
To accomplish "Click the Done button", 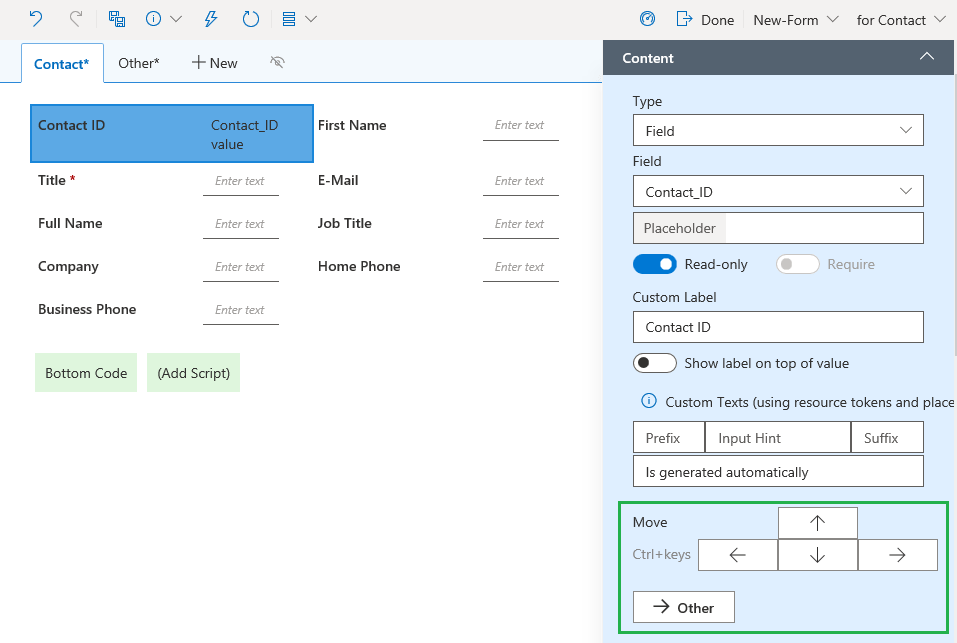I will click(706, 20).
